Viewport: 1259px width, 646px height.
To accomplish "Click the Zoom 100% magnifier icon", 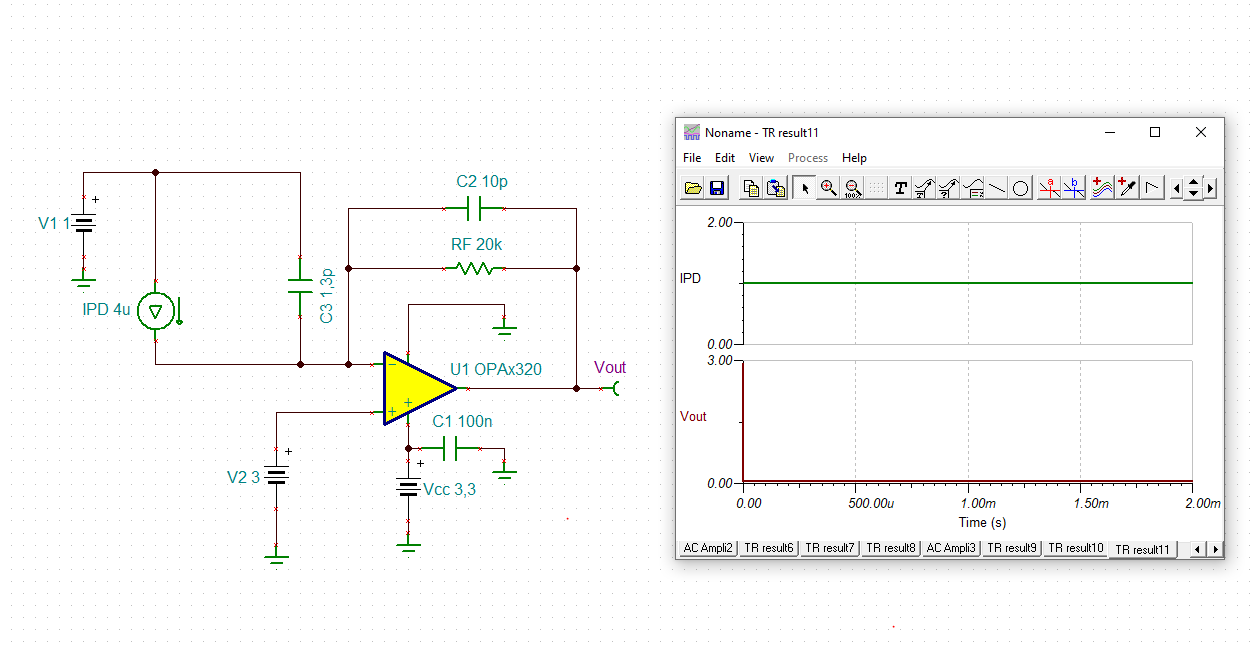I will [852, 188].
